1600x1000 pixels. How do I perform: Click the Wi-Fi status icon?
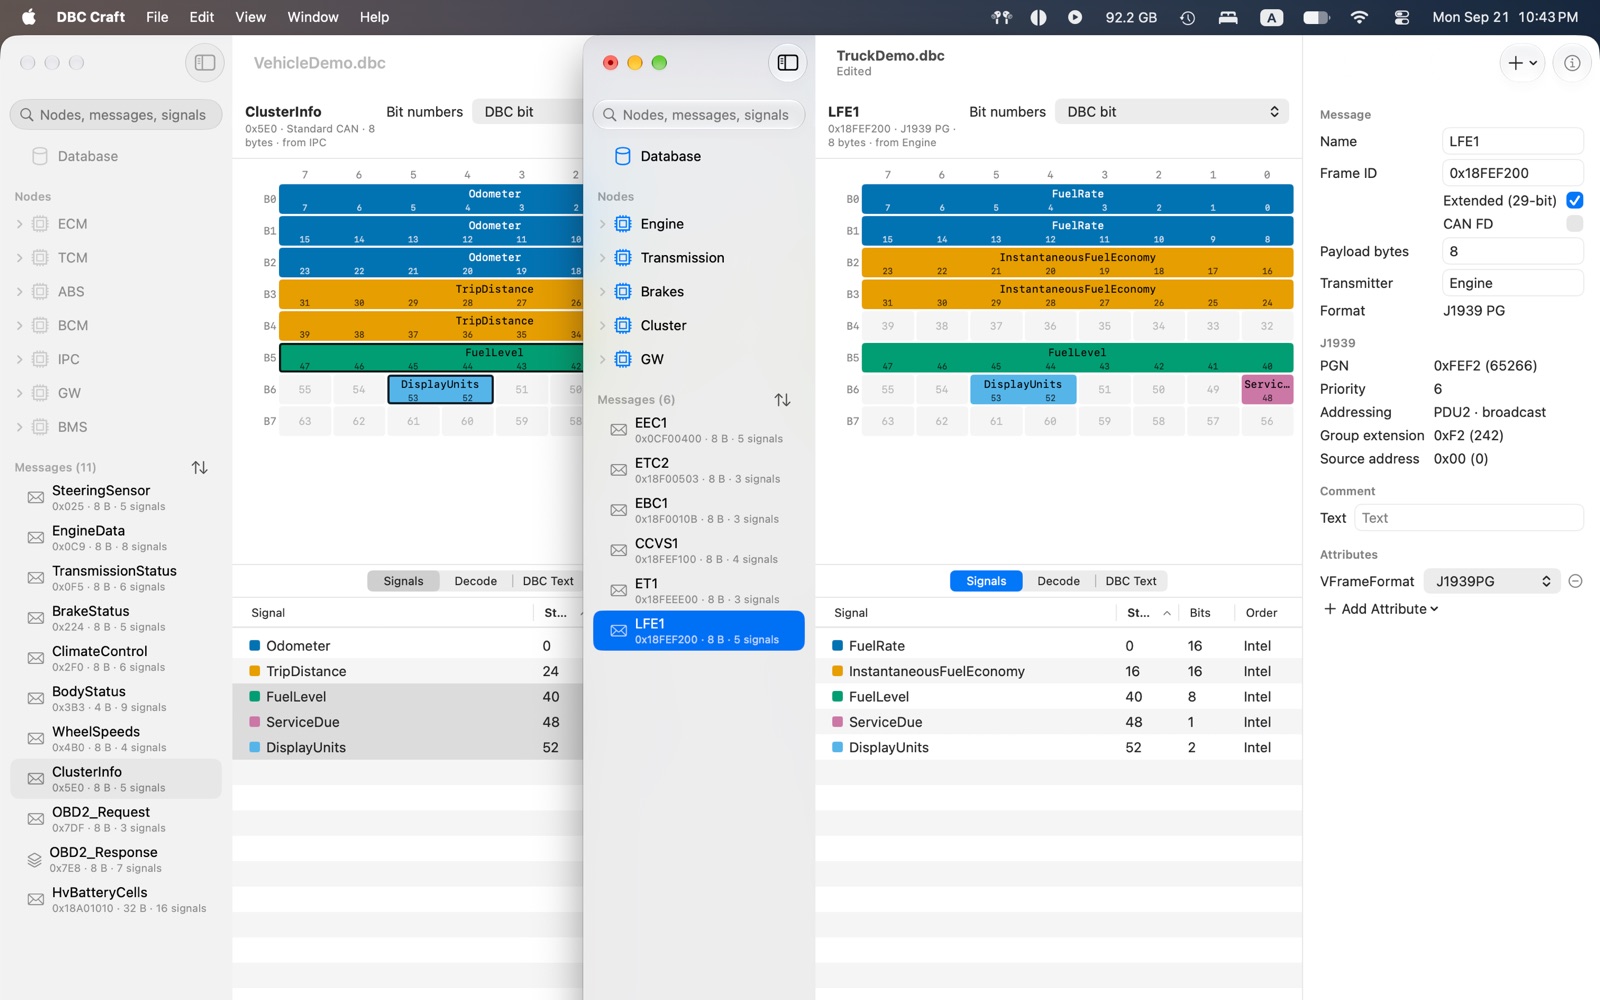(x=1359, y=17)
